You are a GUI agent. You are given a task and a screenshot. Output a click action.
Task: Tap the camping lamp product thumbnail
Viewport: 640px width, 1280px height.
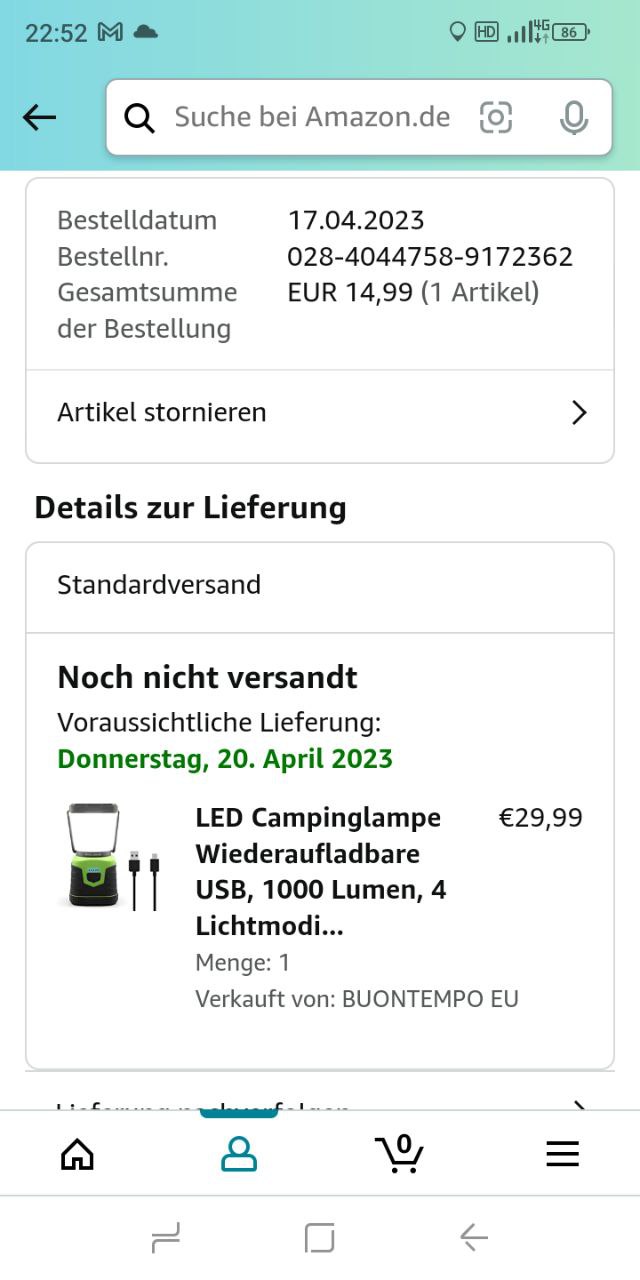tap(109, 857)
